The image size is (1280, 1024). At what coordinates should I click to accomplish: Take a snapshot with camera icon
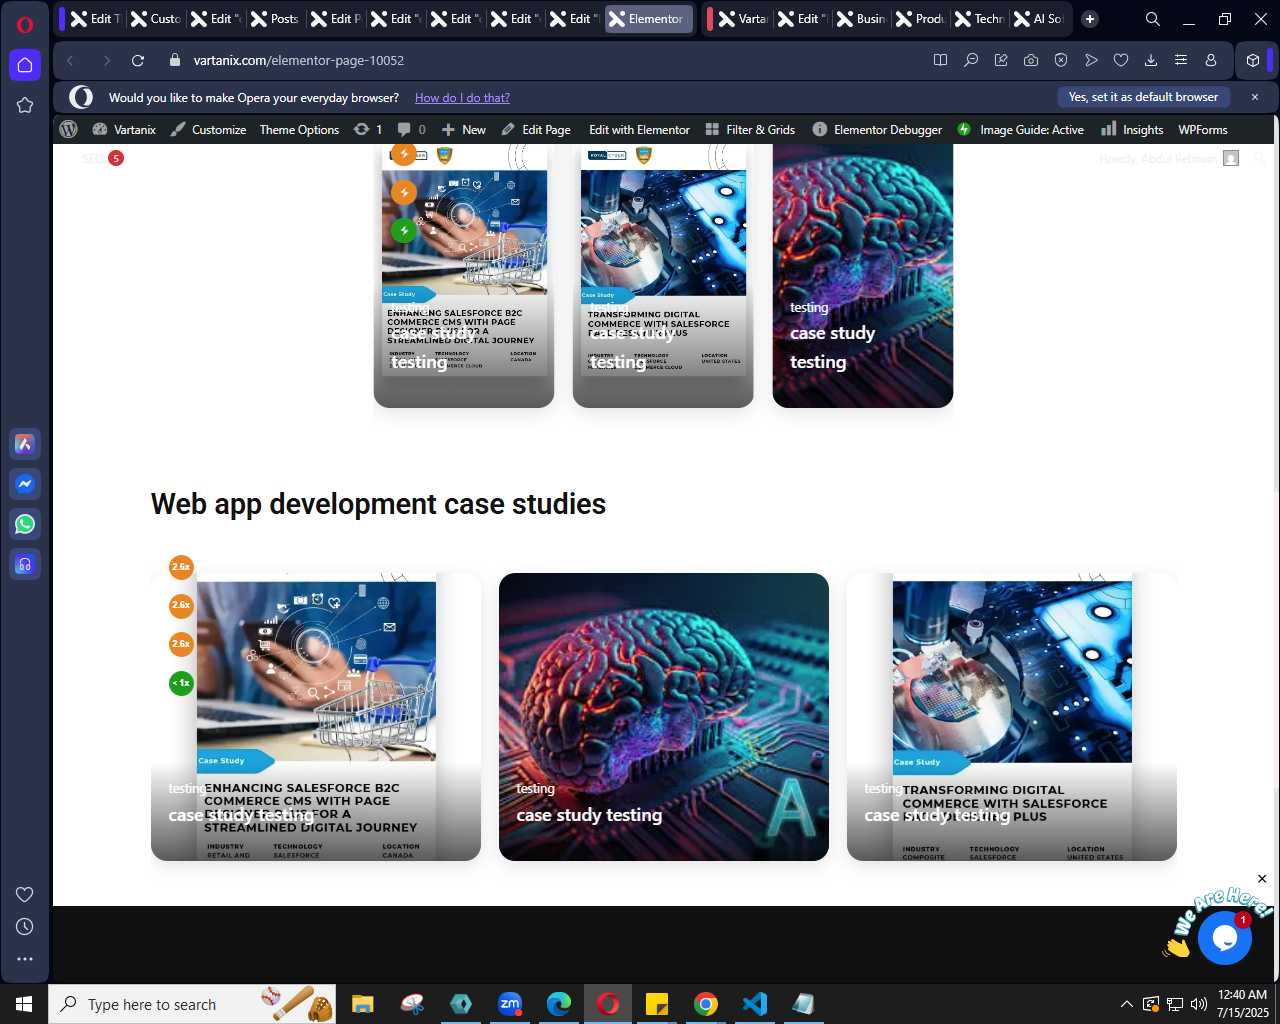[1030, 60]
